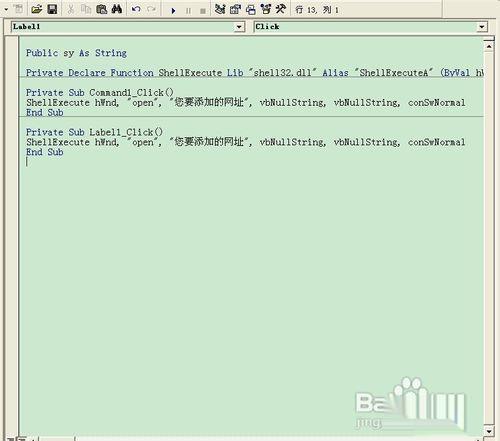Save the project with the floppy disk icon
The height and width of the screenshot is (441, 500).
52,9
